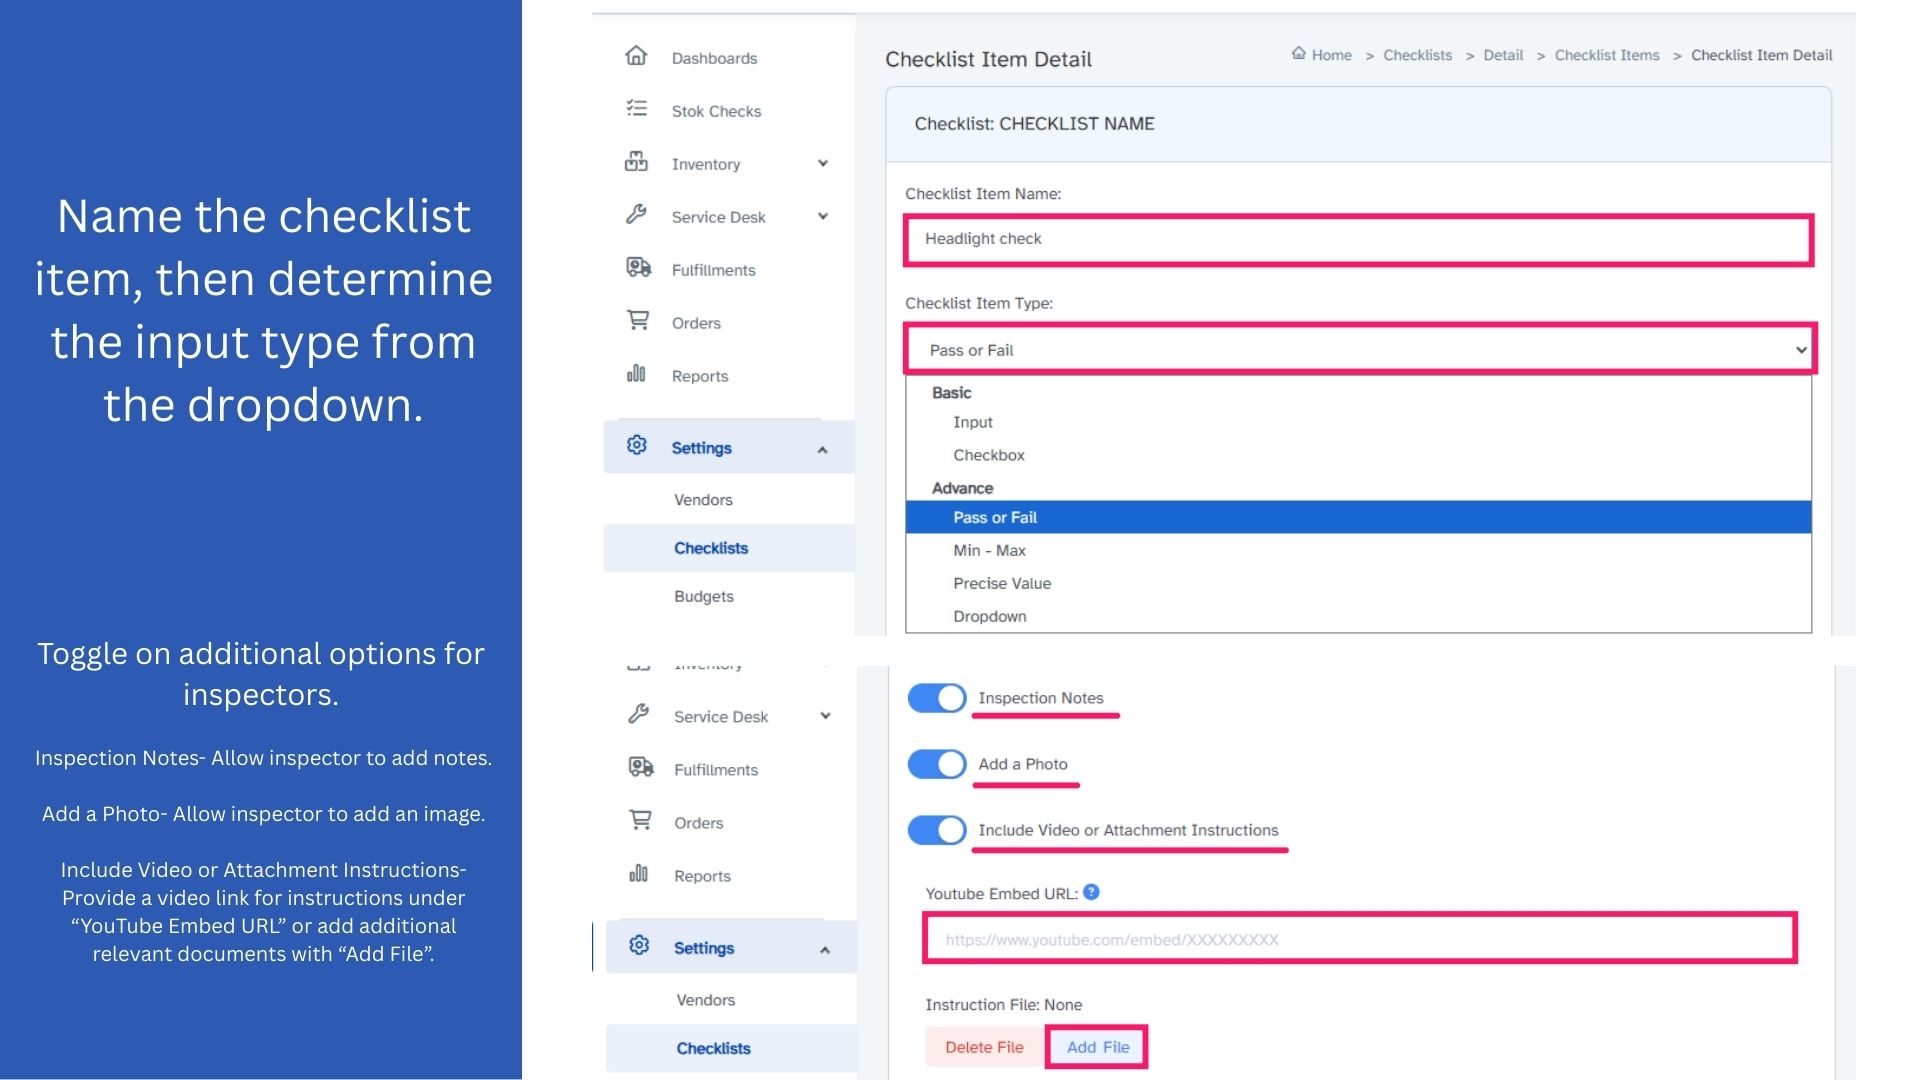The height and width of the screenshot is (1080, 1920).
Task: Click the Youtube Embed URL help icon
Action: 1091,892
